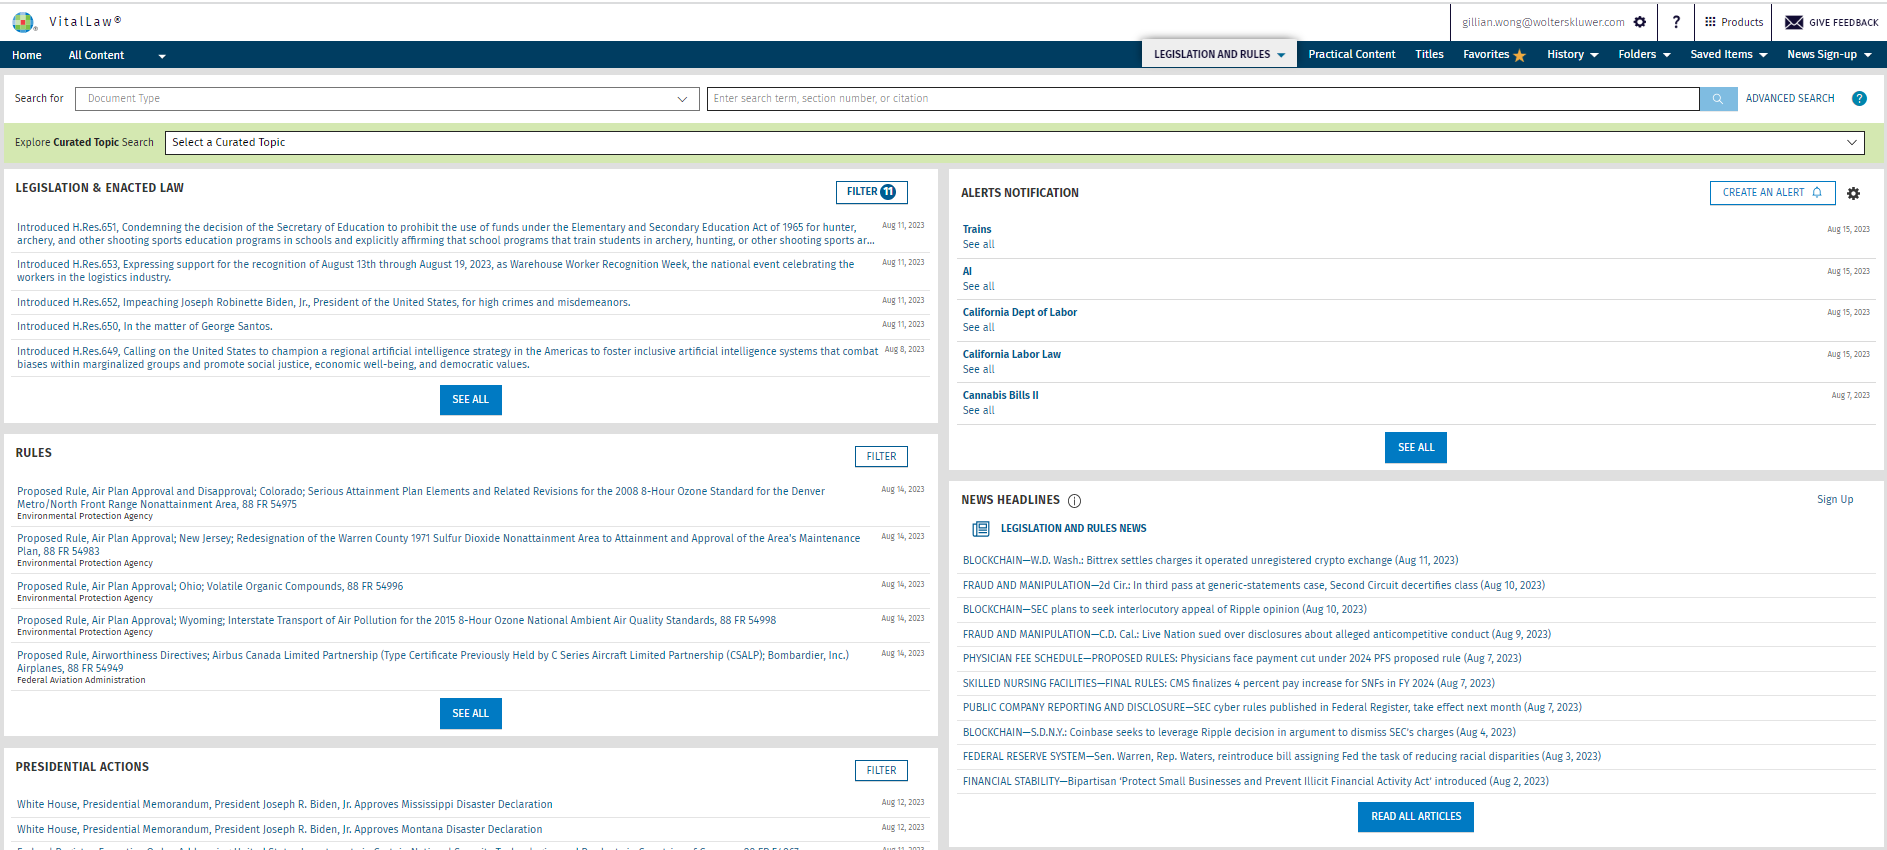Open the Products grid menu
Screen dimensions: 1887x850
(x=1733, y=22)
